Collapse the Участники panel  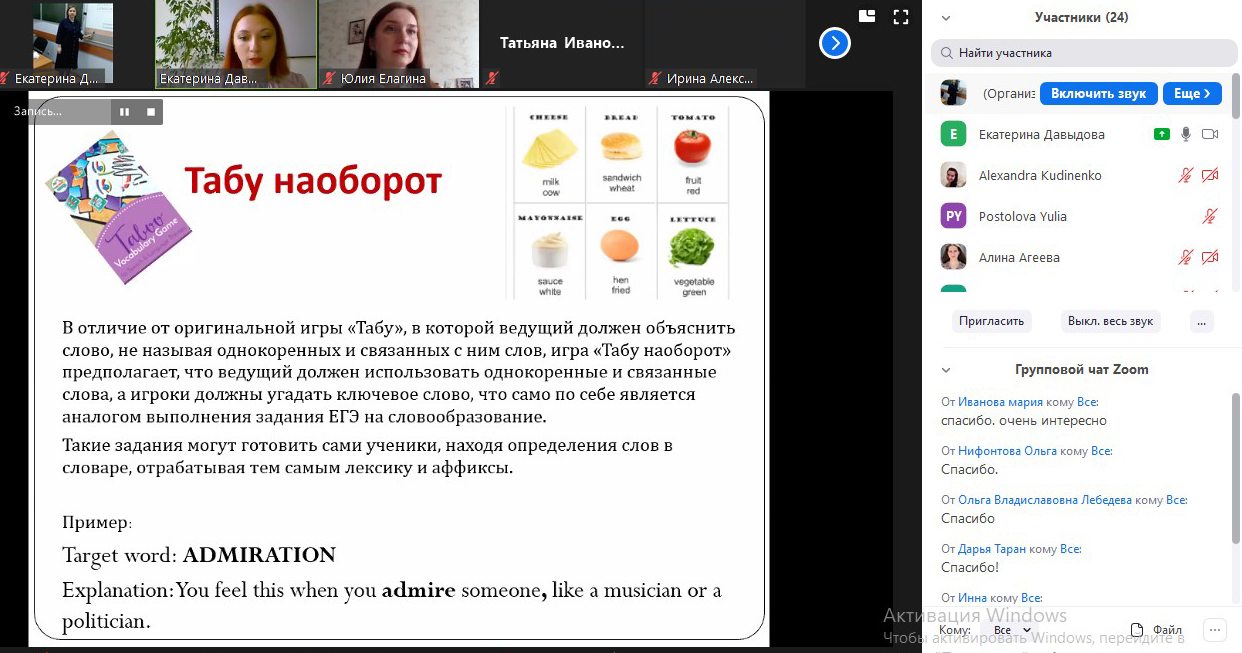pyautogui.click(x=946, y=18)
